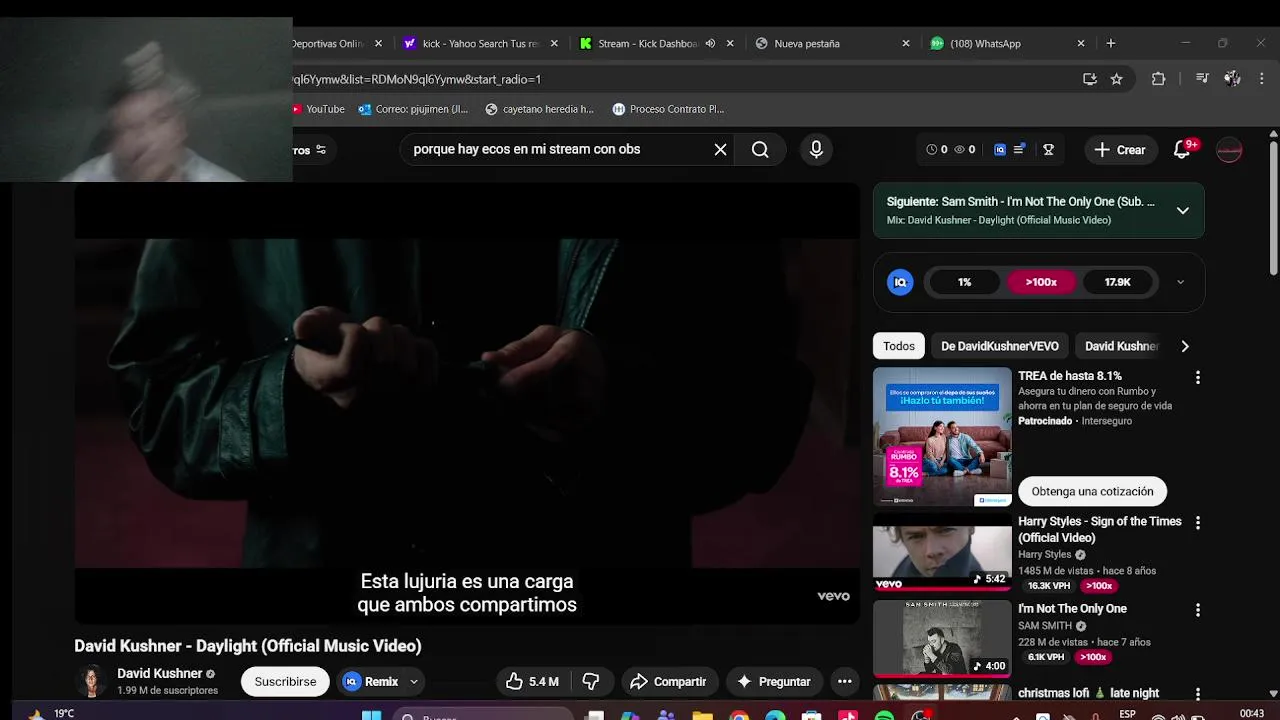Bookmark this page with the star icon
Image resolution: width=1280 pixels, height=720 pixels.
[x=1116, y=79]
